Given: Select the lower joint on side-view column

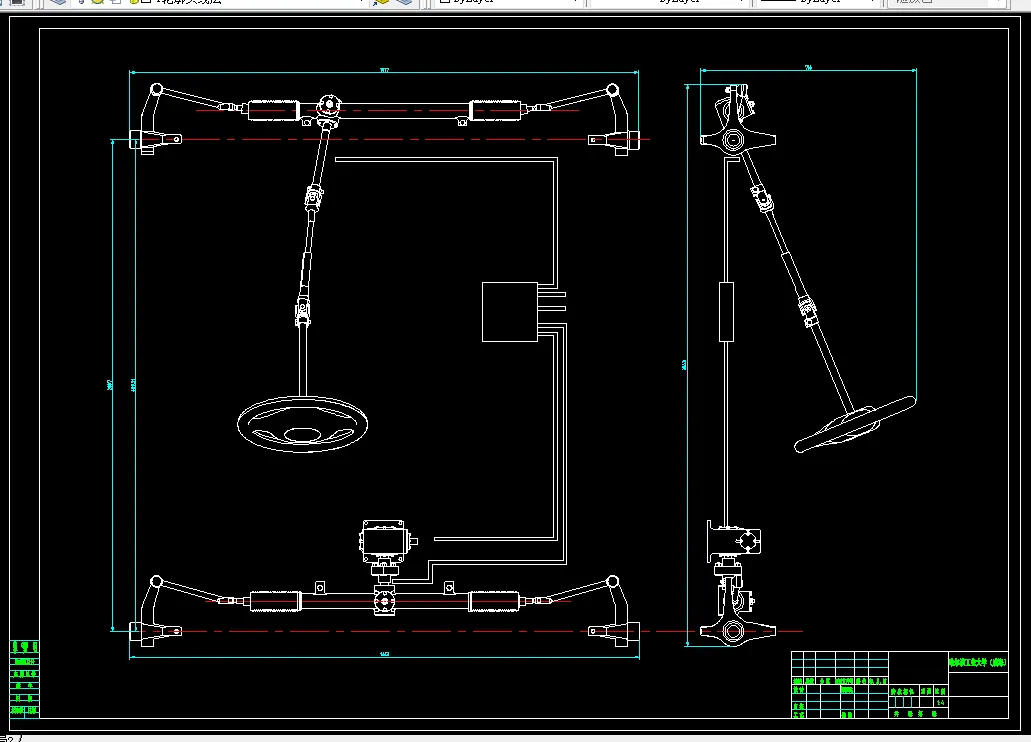Looking at the screenshot, I should tap(808, 311).
